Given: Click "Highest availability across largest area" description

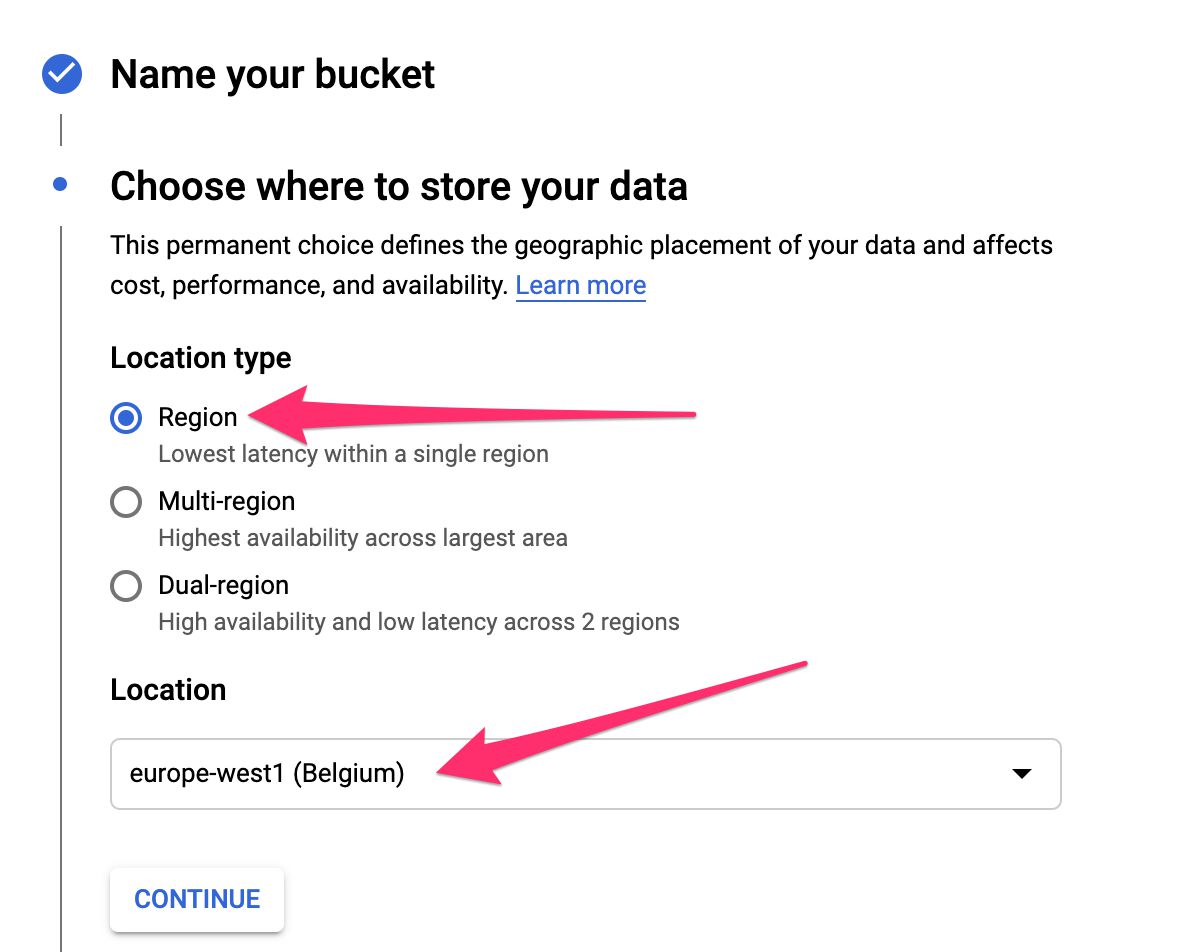Looking at the screenshot, I should (363, 538).
